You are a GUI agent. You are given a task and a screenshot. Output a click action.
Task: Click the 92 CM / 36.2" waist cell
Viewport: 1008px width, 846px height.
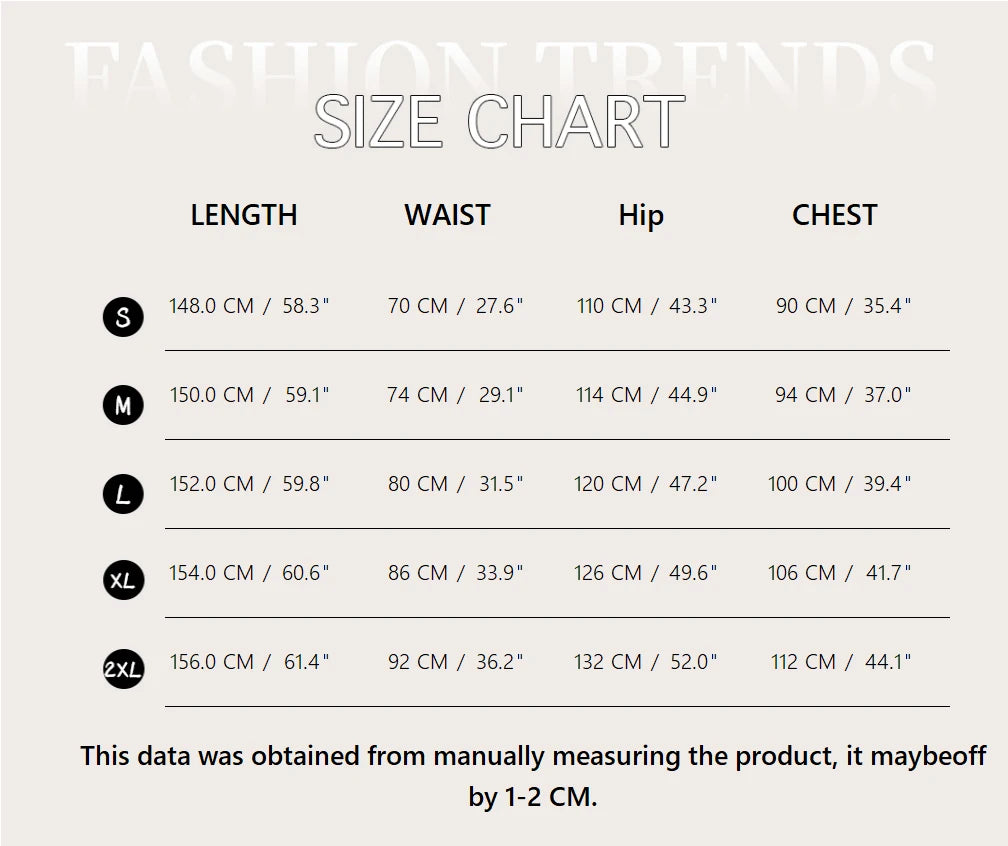(455, 662)
